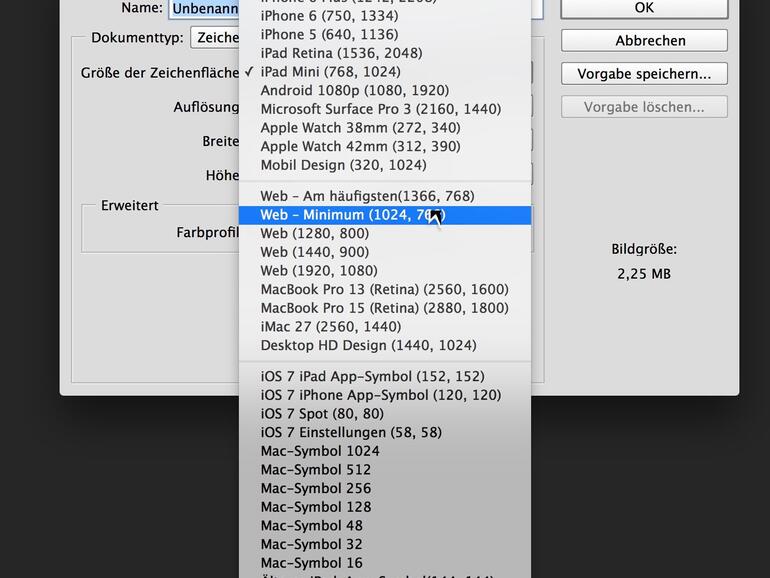
Task: Click the Abbrechen button
Action: point(644,40)
